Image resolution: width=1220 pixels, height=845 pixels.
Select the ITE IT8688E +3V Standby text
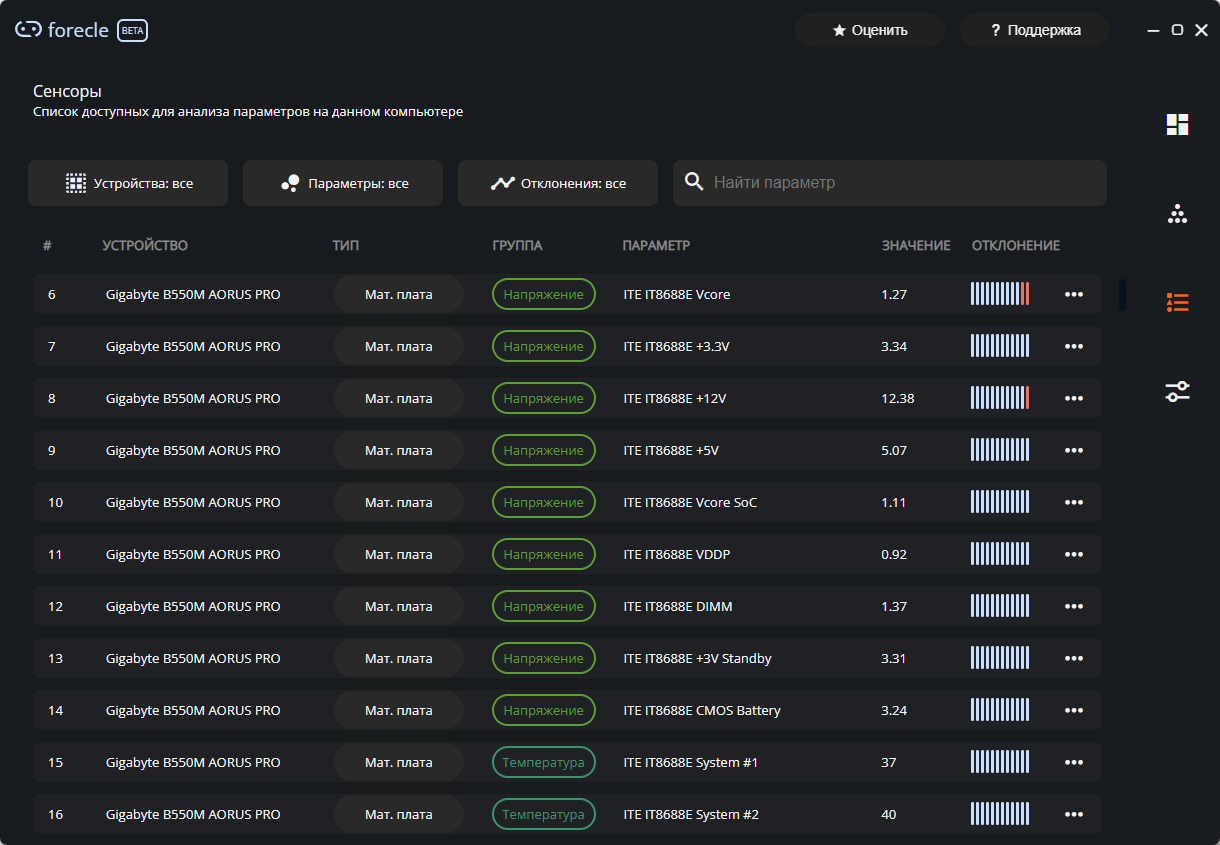[697, 658]
